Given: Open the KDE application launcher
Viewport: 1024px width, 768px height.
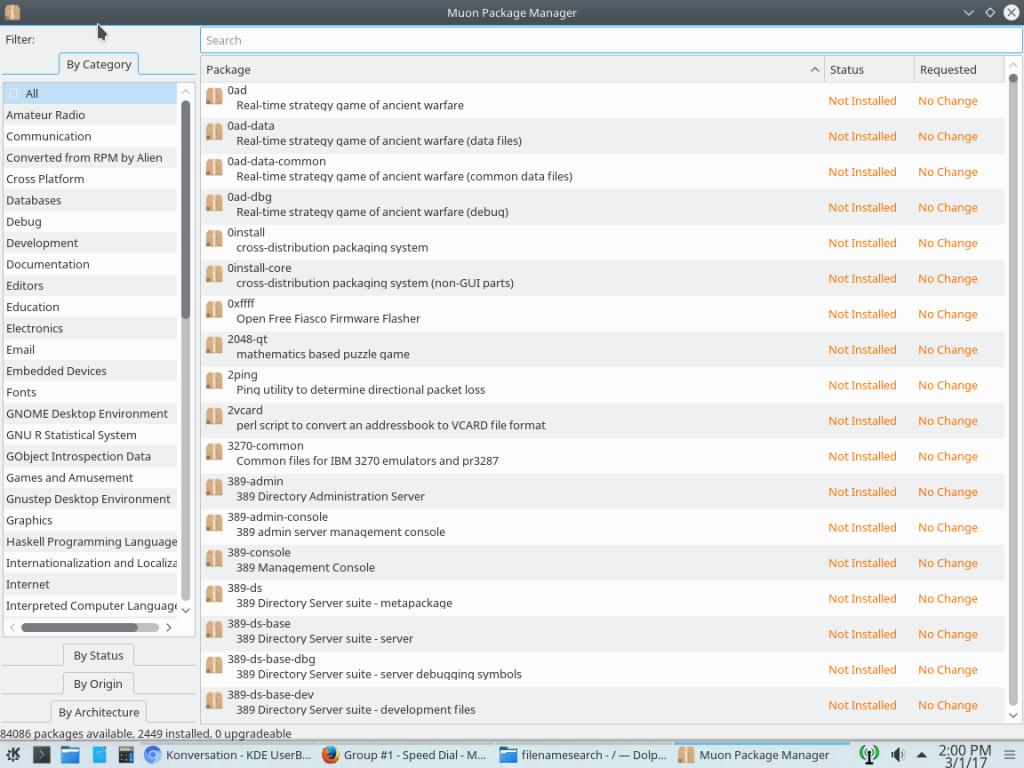Looking at the screenshot, I should (14, 755).
